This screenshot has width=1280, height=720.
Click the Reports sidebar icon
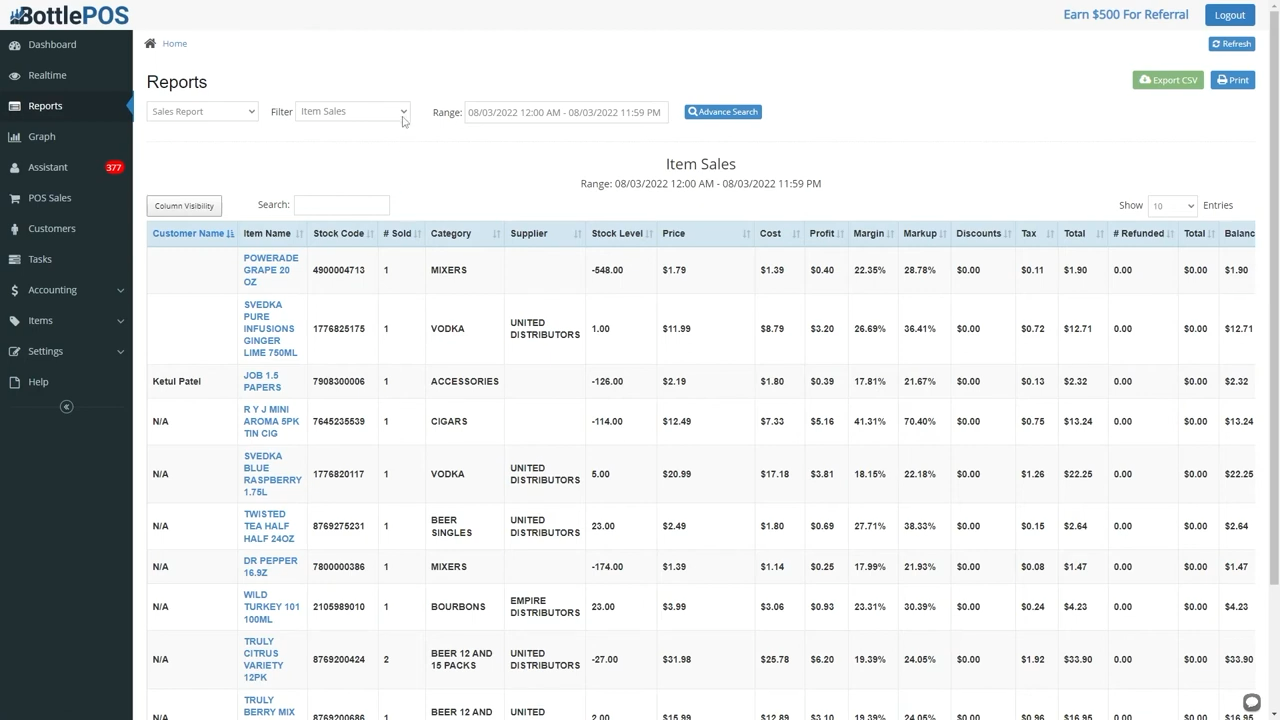click(x=14, y=106)
